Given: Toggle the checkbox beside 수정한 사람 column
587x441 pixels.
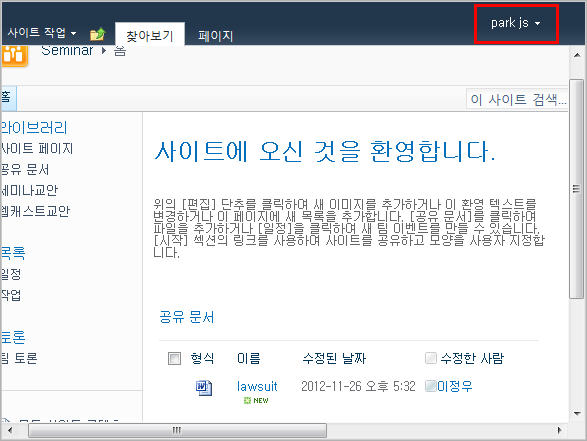Looking at the screenshot, I should (x=431, y=358).
